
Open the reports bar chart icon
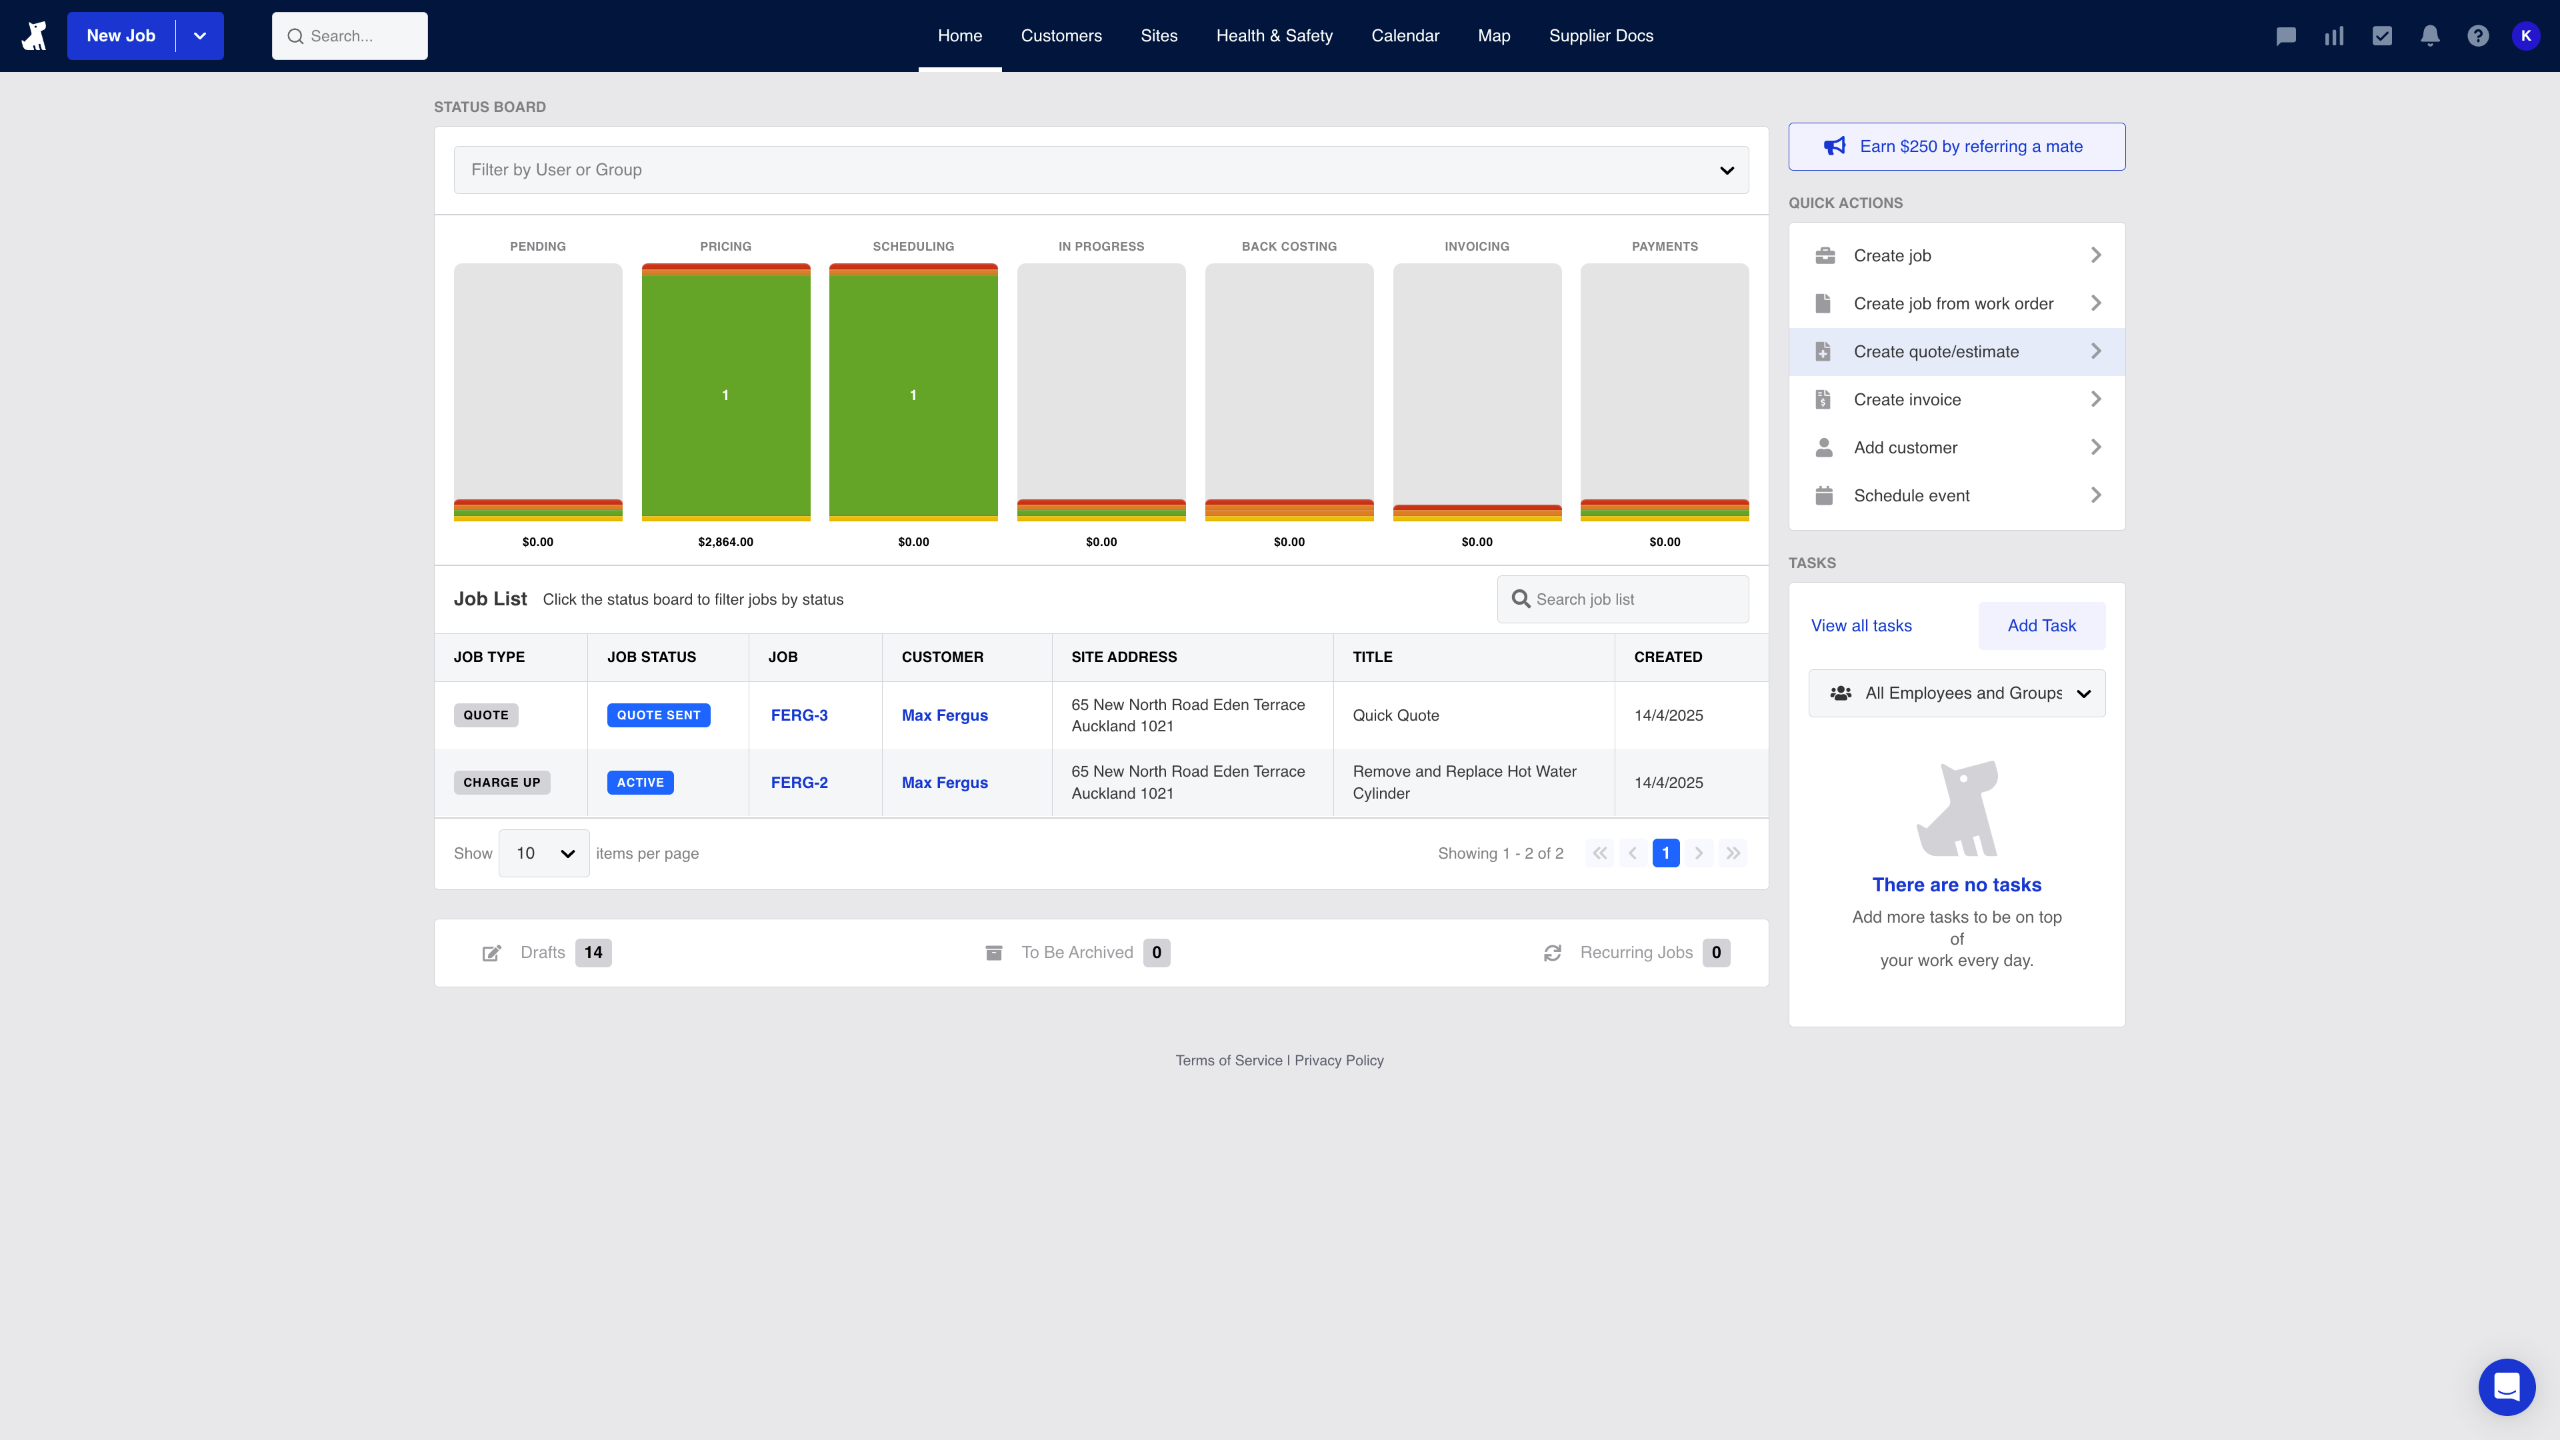click(x=2333, y=36)
